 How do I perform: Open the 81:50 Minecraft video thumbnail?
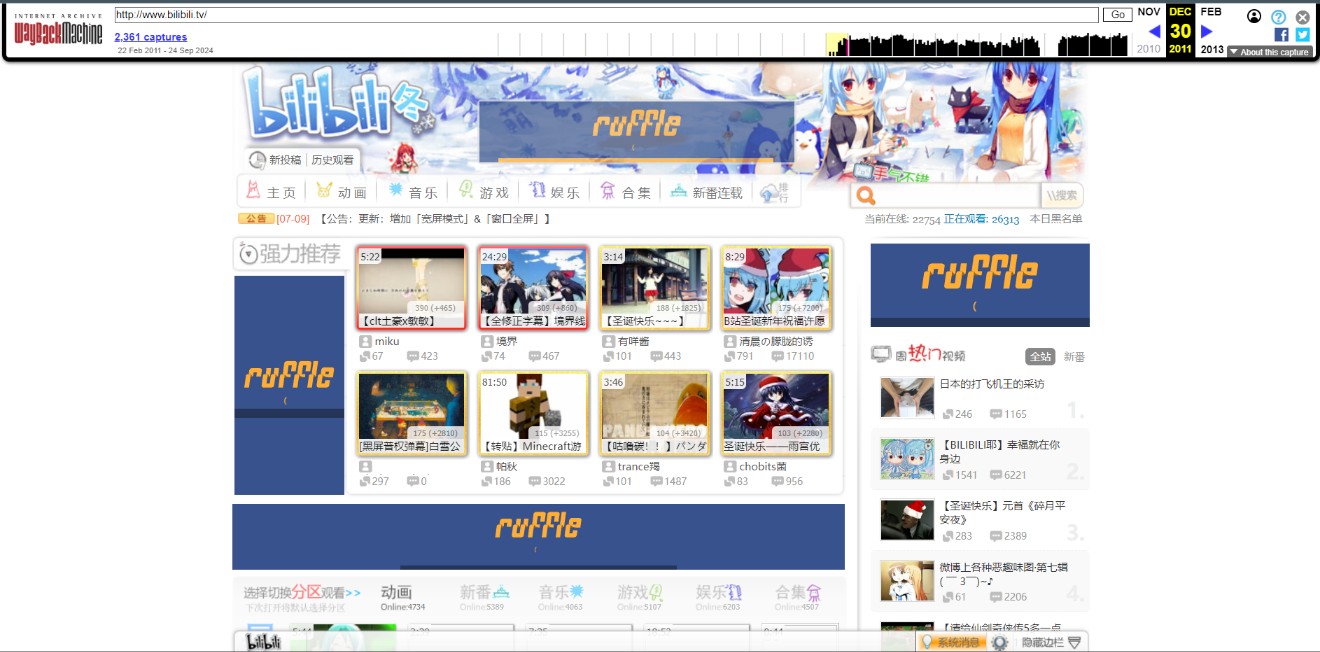(x=533, y=413)
